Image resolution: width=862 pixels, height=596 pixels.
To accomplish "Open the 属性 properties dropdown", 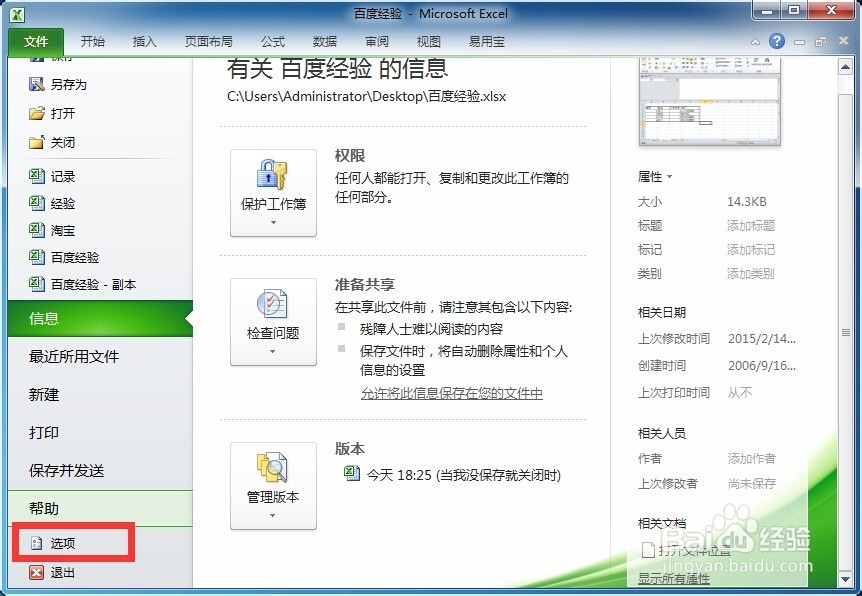I will click(x=655, y=177).
